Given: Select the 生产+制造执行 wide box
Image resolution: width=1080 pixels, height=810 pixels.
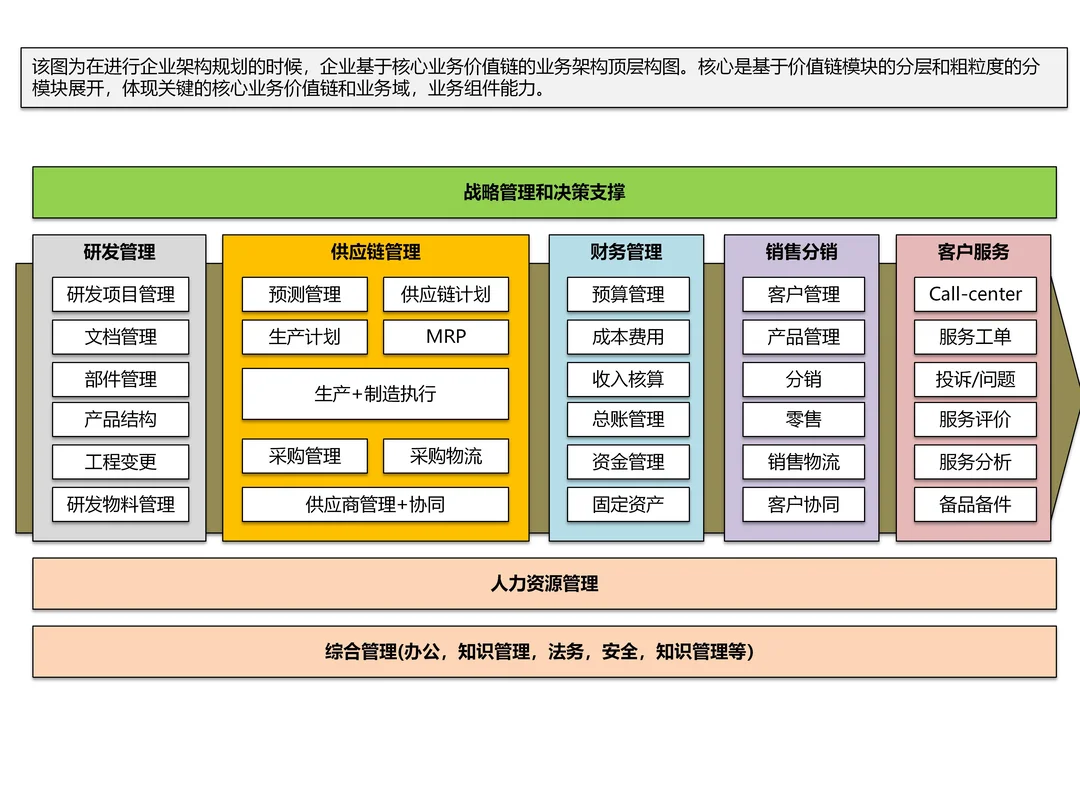Looking at the screenshot, I should point(375,394).
